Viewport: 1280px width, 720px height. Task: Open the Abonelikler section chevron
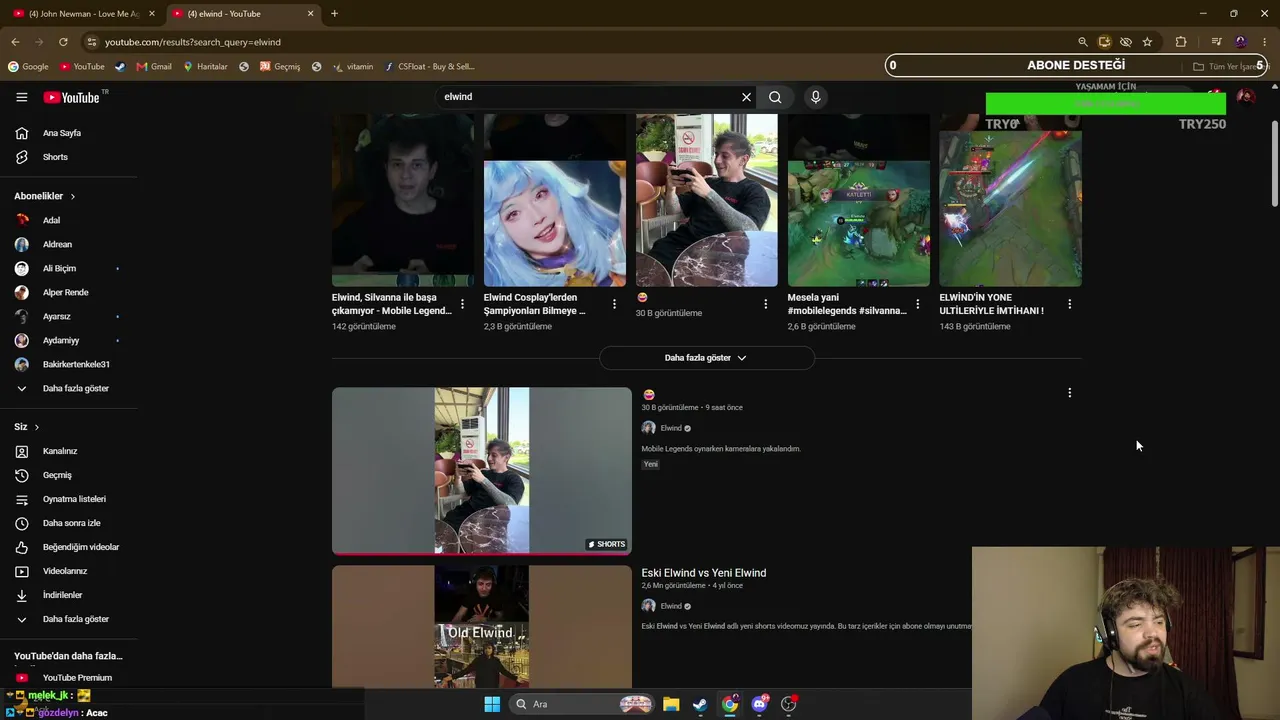[73, 196]
